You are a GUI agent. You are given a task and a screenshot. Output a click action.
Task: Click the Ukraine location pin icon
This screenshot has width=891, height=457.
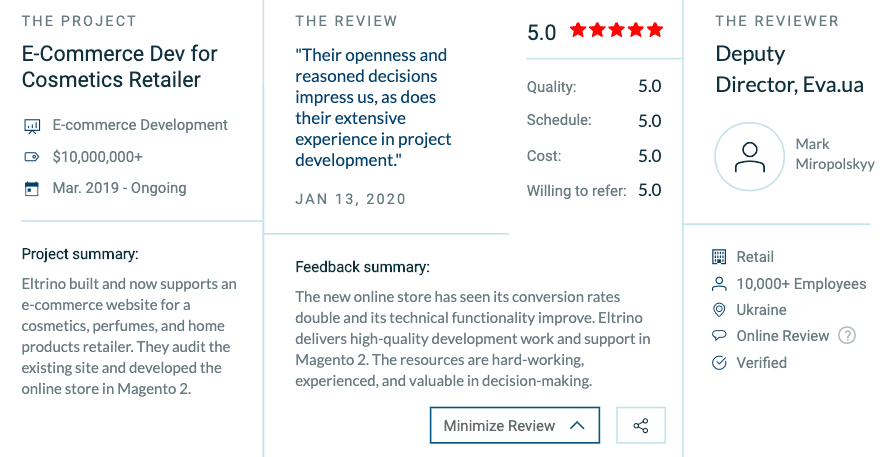pyautogui.click(x=718, y=310)
